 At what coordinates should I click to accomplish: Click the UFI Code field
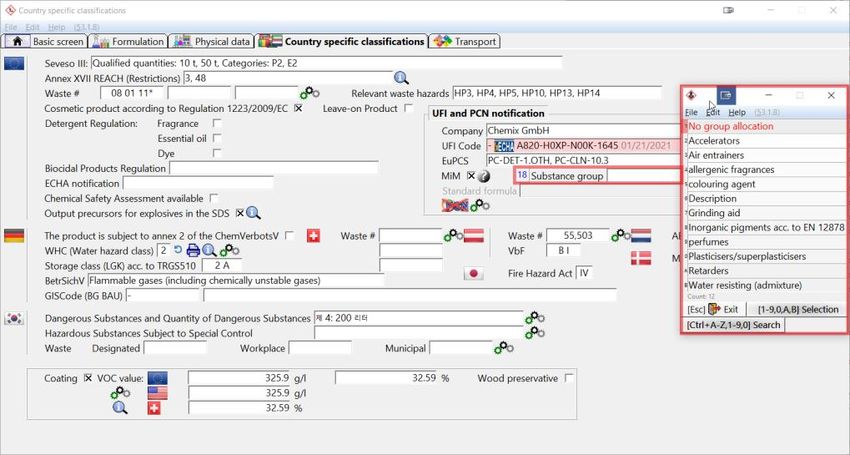pos(583,146)
